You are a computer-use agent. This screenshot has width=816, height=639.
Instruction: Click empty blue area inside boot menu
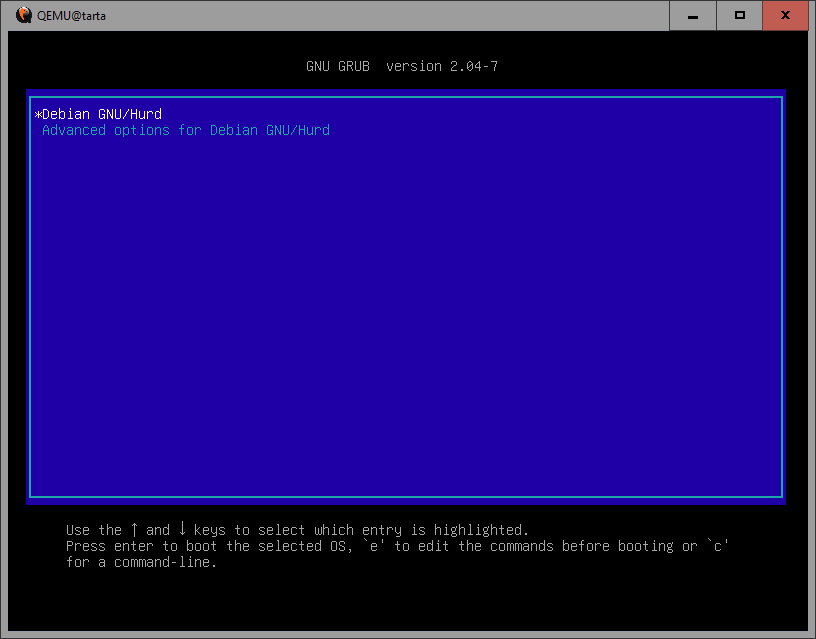(405, 320)
